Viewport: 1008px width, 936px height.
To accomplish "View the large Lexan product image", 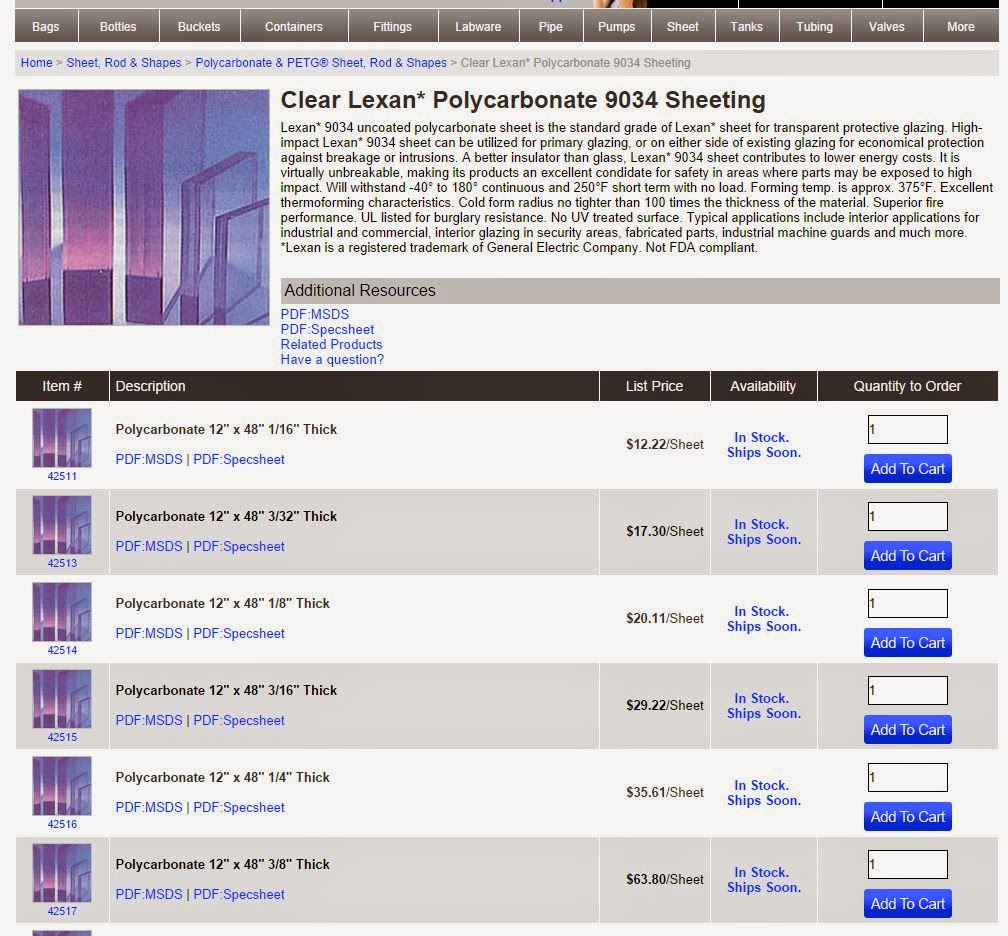I will click(144, 207).
